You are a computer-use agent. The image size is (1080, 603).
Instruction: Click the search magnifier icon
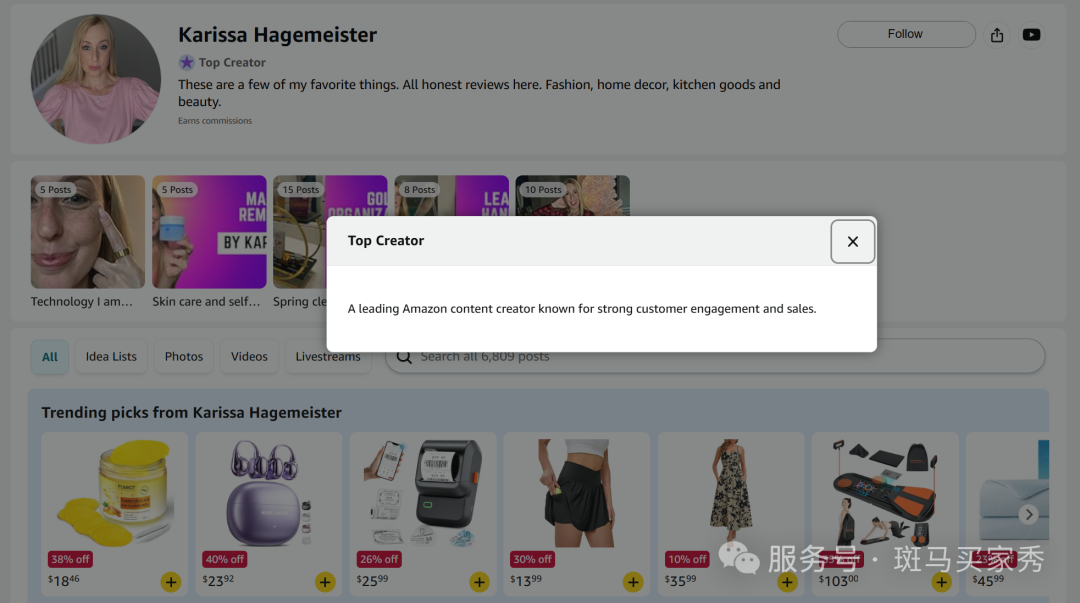(x=404, y=356)
